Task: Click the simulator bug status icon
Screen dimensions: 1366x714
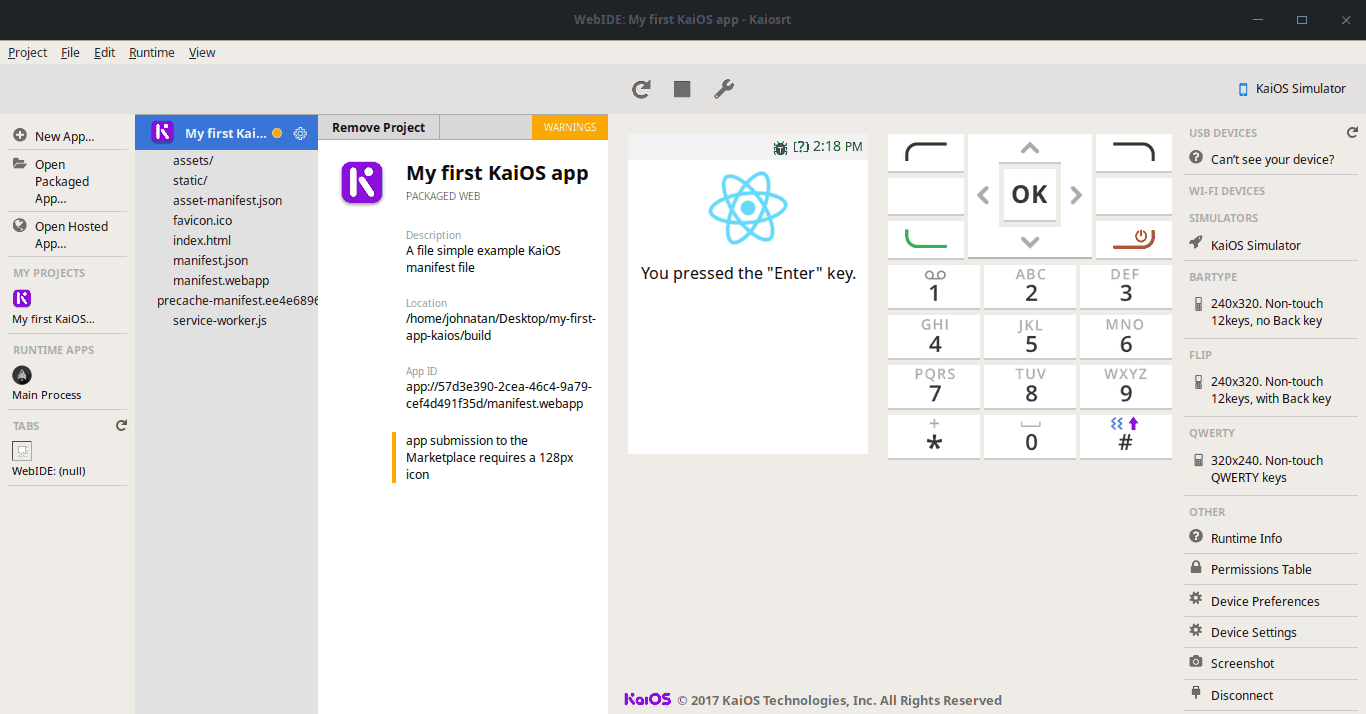Action: pos(780,147)
